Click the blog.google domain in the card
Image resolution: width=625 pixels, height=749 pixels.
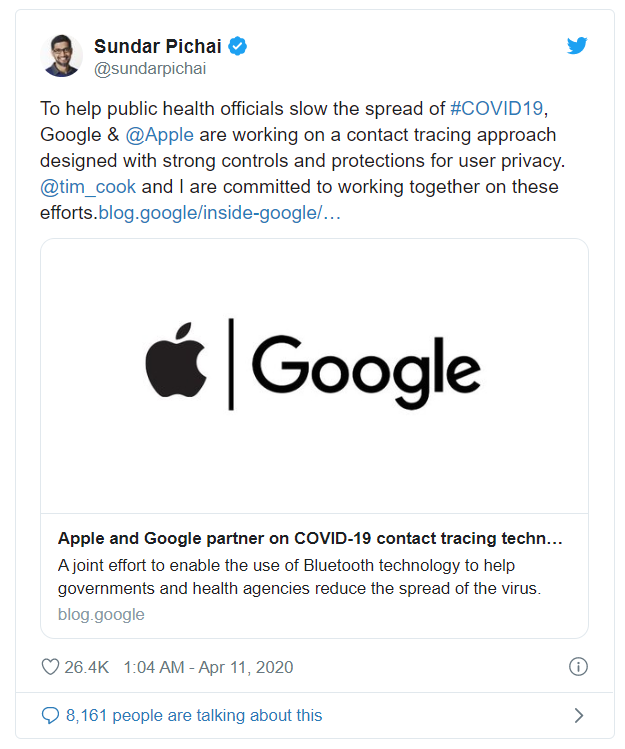pos(101,614)
